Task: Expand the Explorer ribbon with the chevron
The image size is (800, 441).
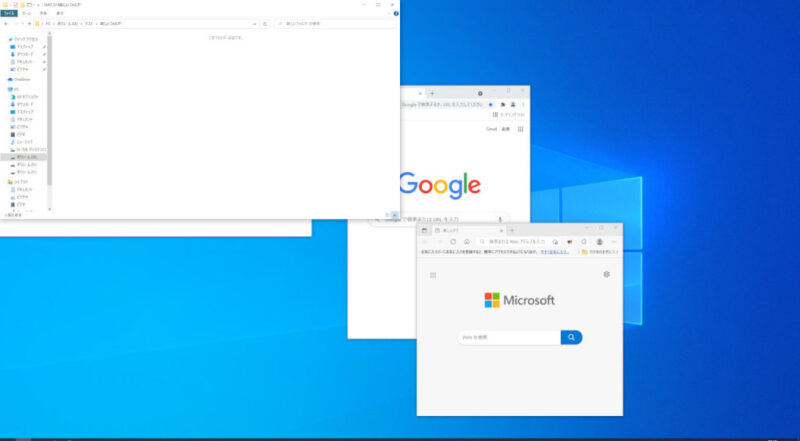Action: [390, 13]
